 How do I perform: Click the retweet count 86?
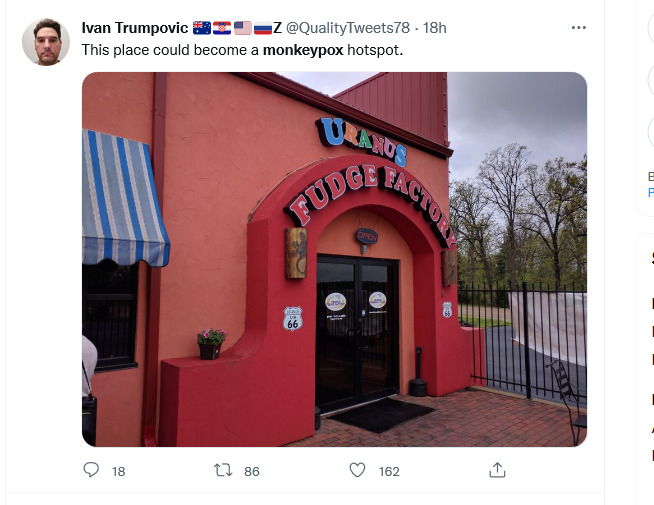[252, 471]
